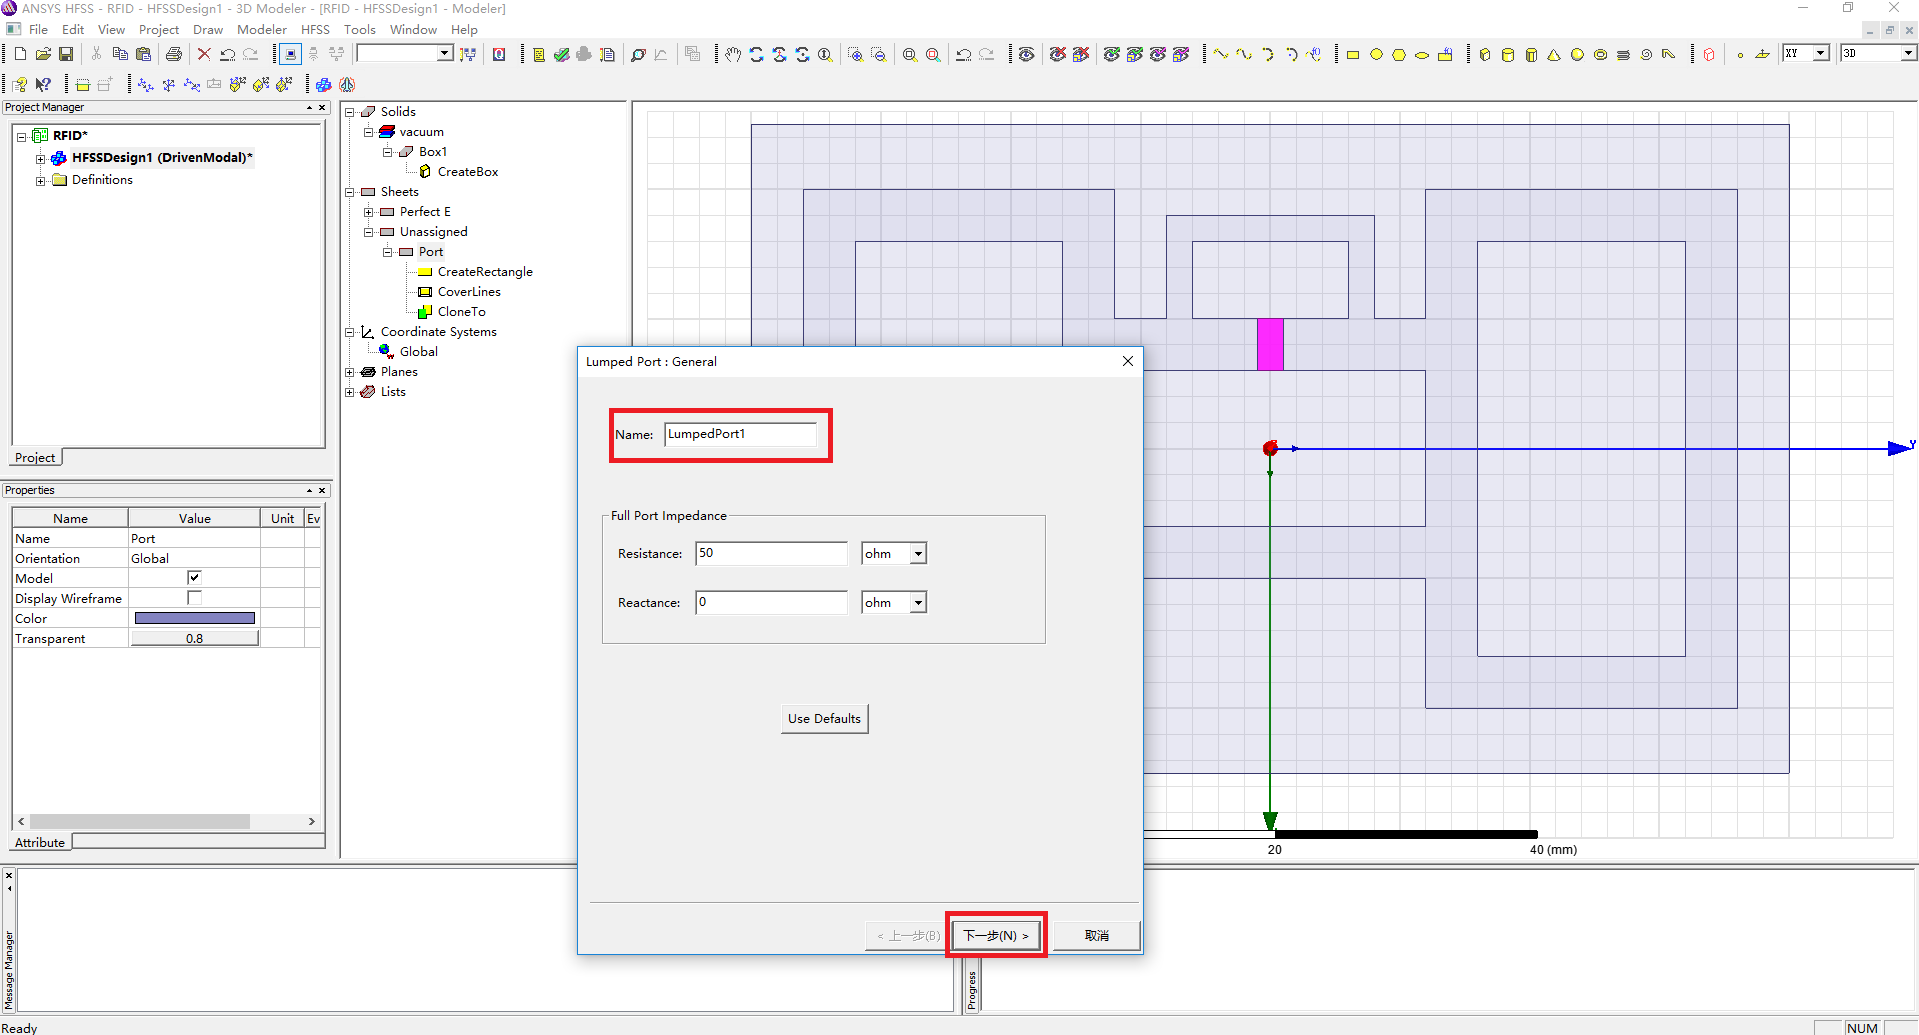Click the Print icon
The height and width of the screenshot is (1035, 1919).
pos(174,54)
